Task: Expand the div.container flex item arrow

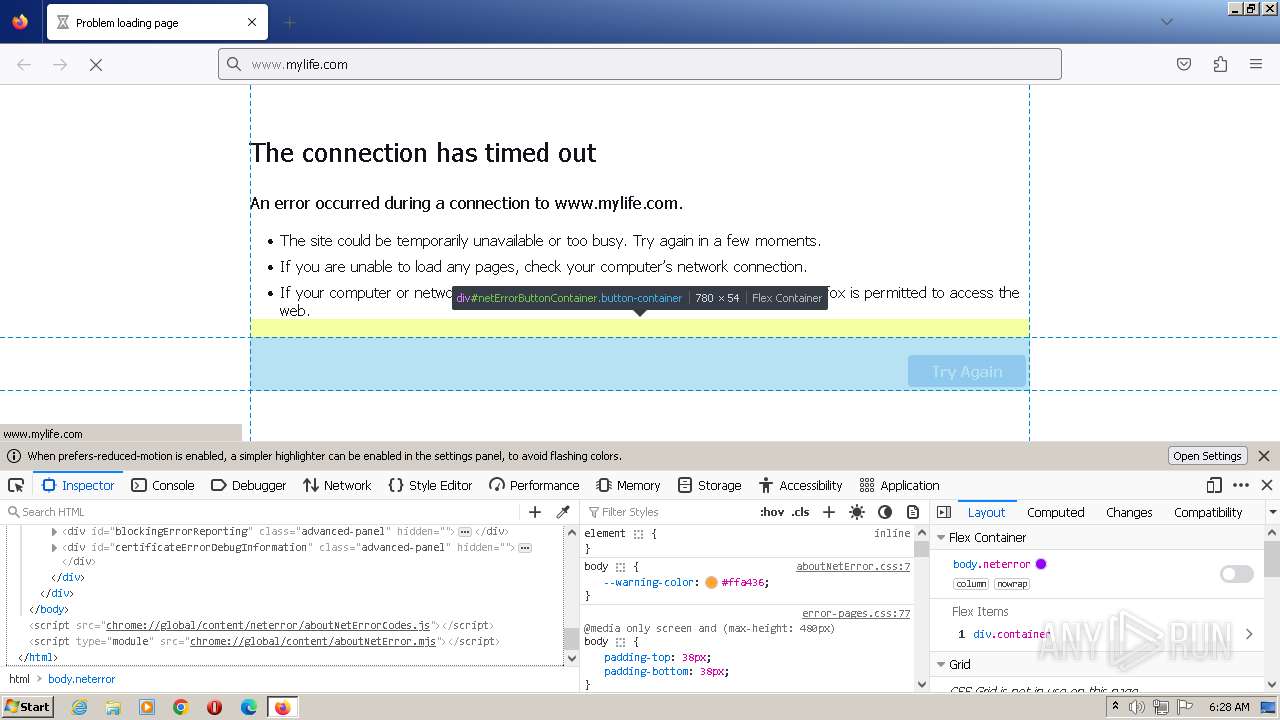Action: [1249, 634]
